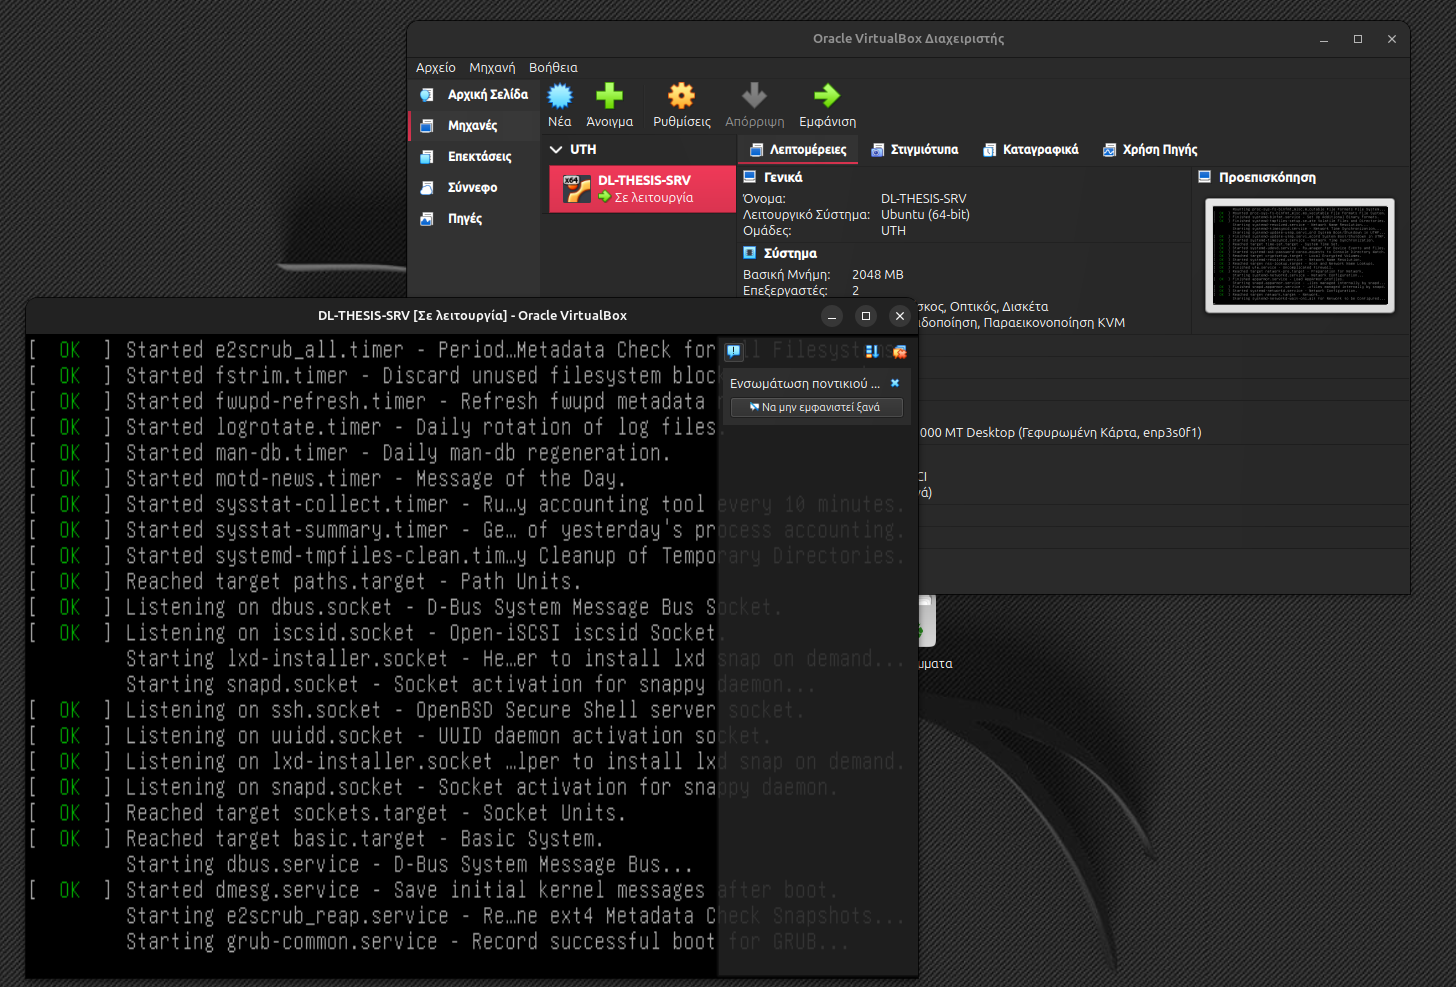Click the Παραεικονοποίηση KVM text
The height and width of the screenshot is (987, 1456).
[x=1054, y=322]
